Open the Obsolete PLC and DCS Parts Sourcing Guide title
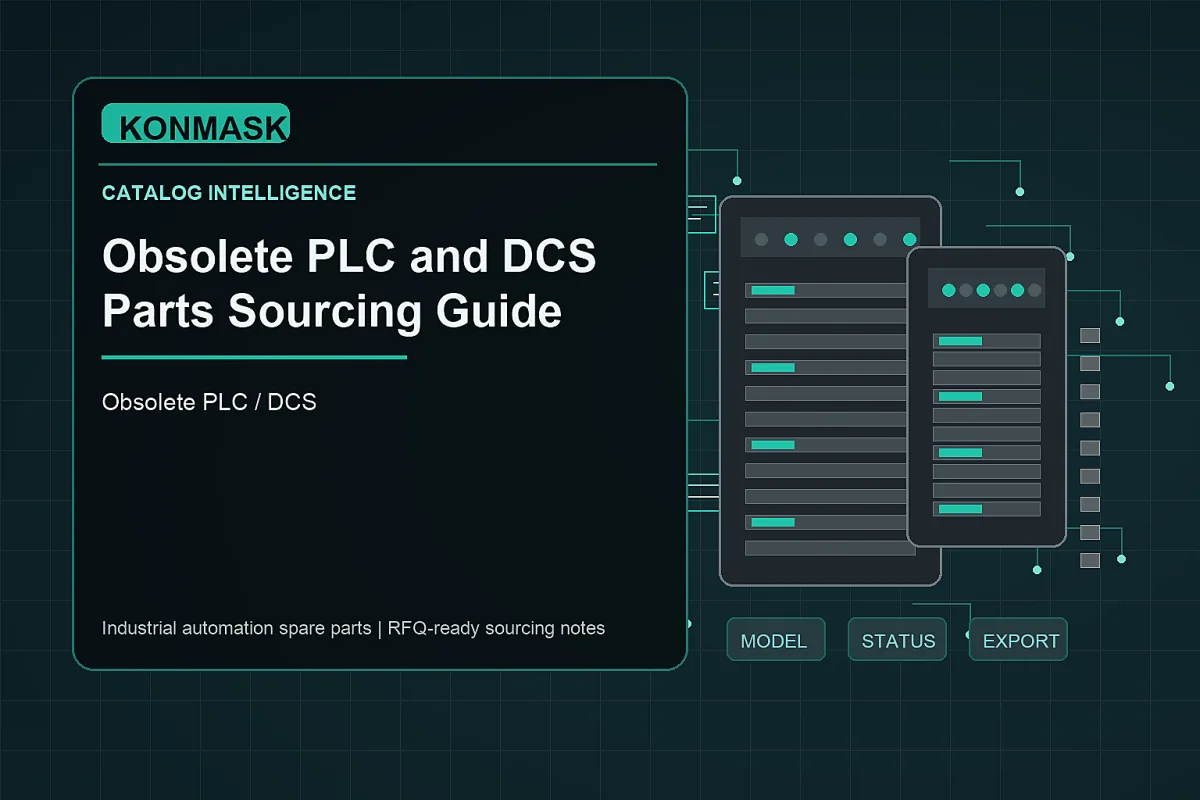The height and width of the screenshot is (800, 1200). pyautogui.click(x=349, y=285)
